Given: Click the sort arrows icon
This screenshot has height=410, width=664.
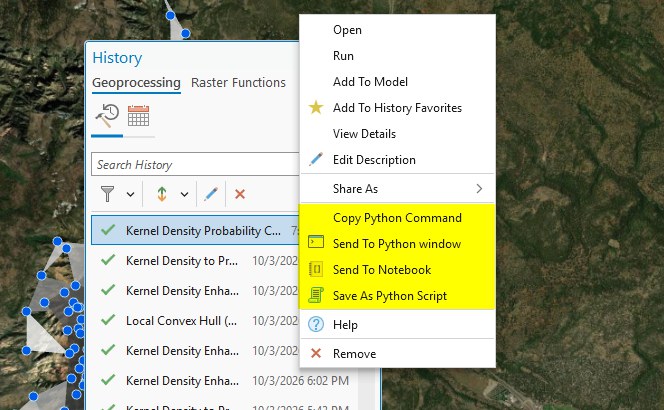Looking at the screenshot, I should click(x=162, y=194).
